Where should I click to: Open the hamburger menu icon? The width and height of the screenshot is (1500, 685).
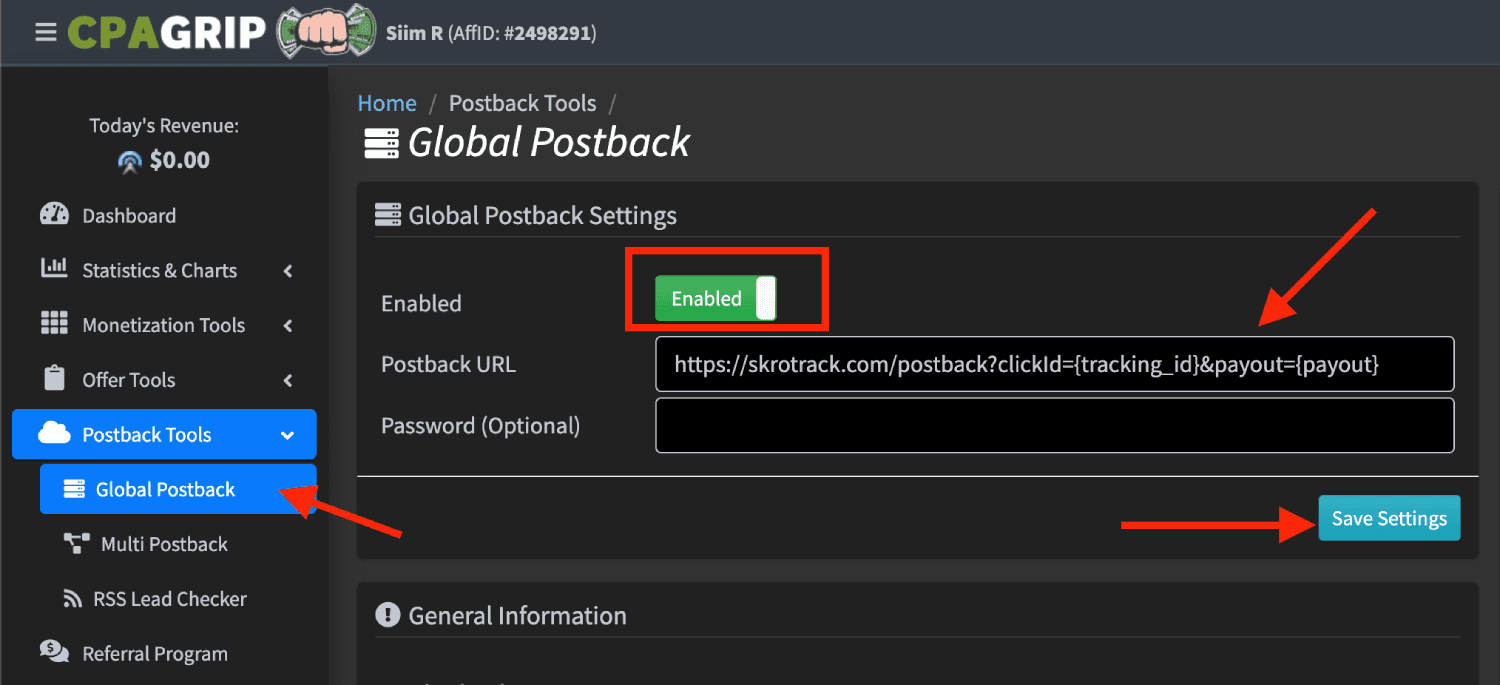(45, 32)
